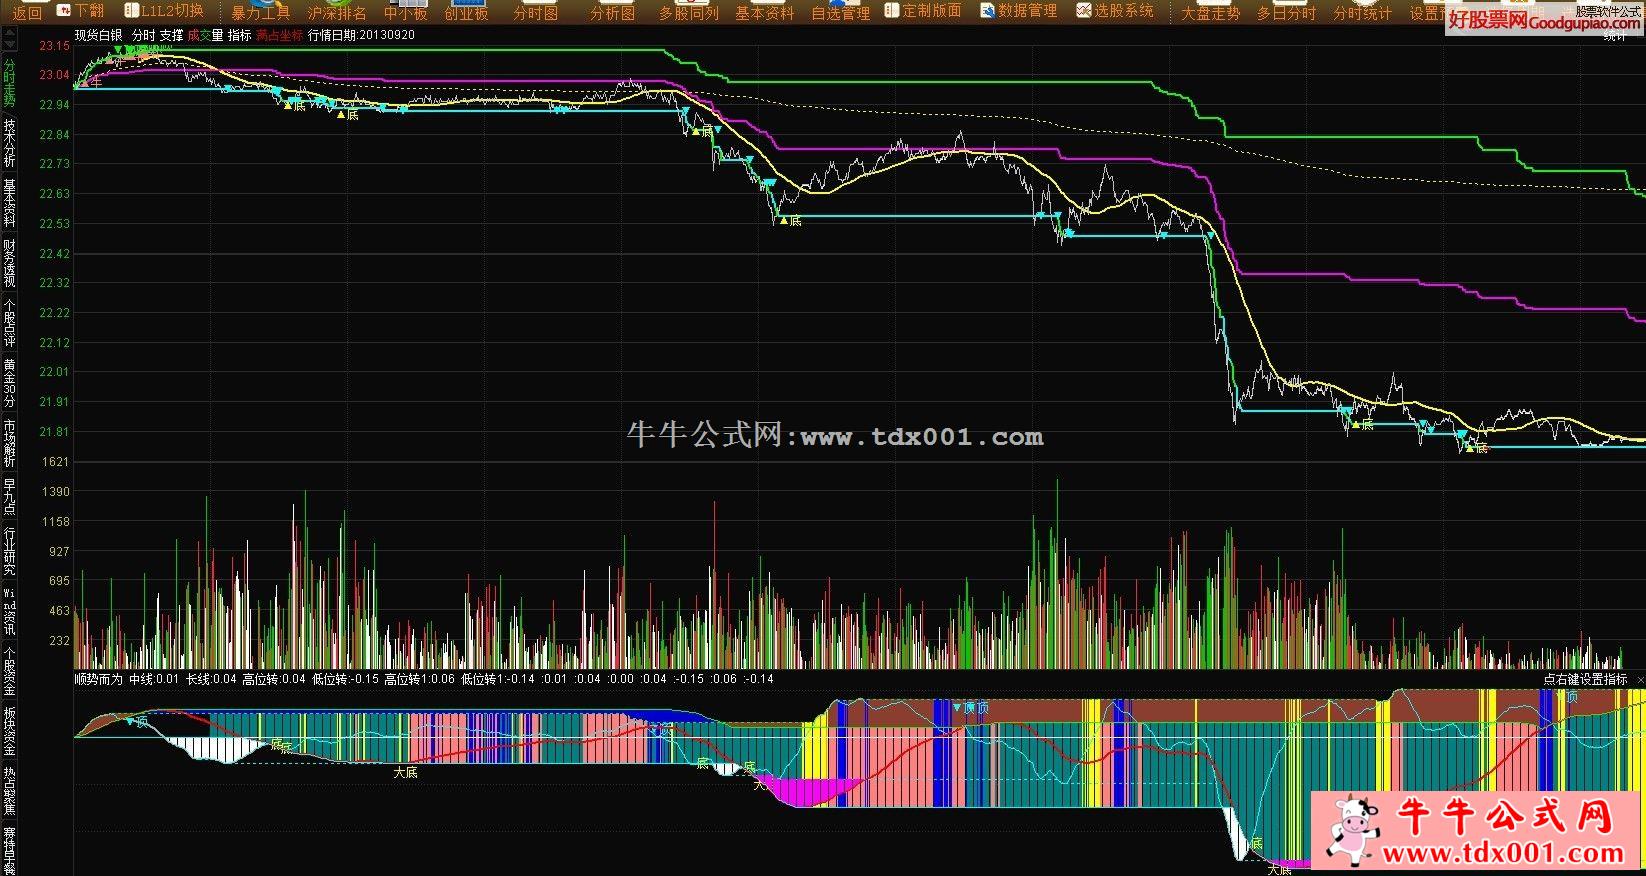Select the 个股点评 sidebar tab
This screenshot has width=1646, height=876.
[9, 323]
